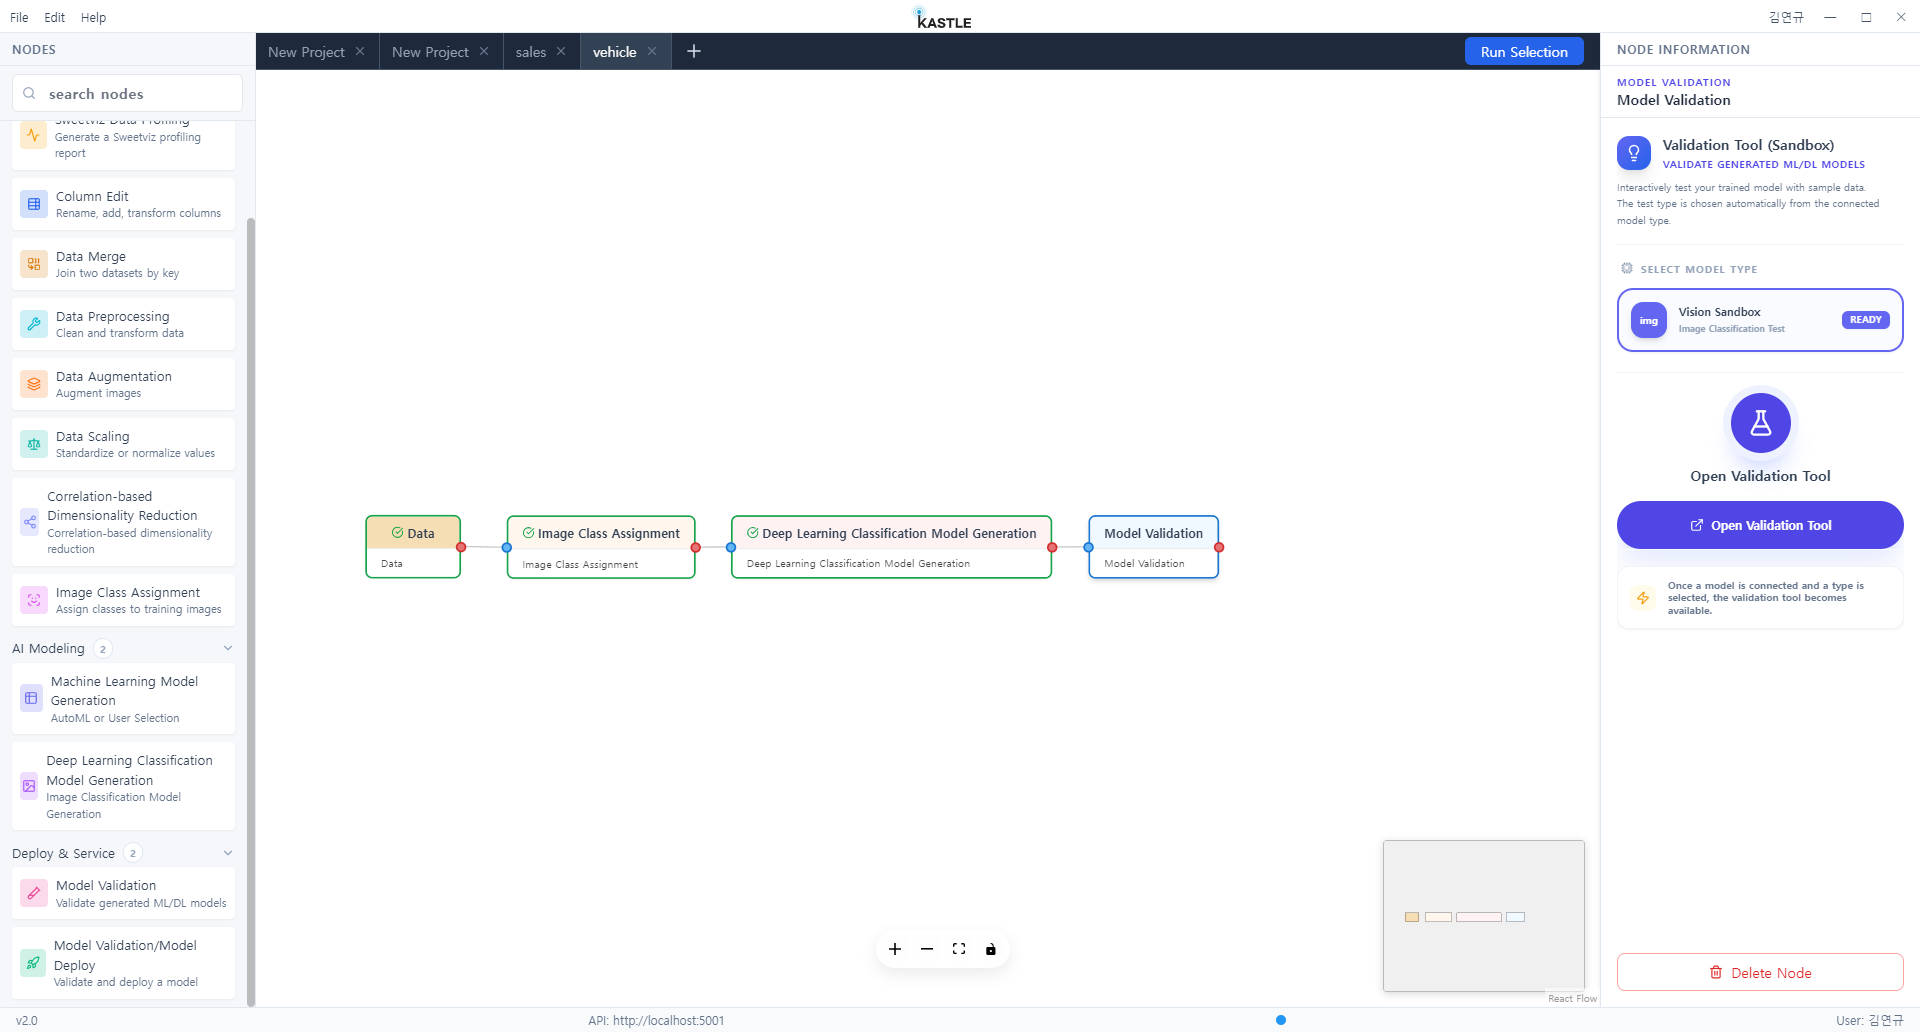
Task: Select the Image Class Assignment canvas node
Action: click(x=601, y=547)
